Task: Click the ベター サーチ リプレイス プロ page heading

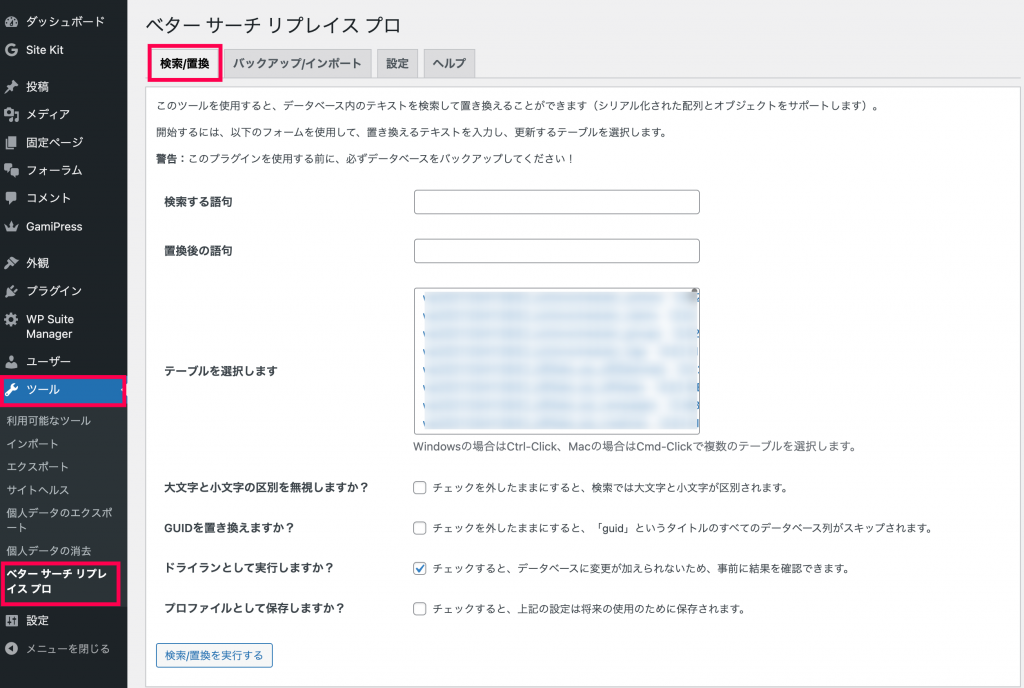Action: (x=273, y=25)
